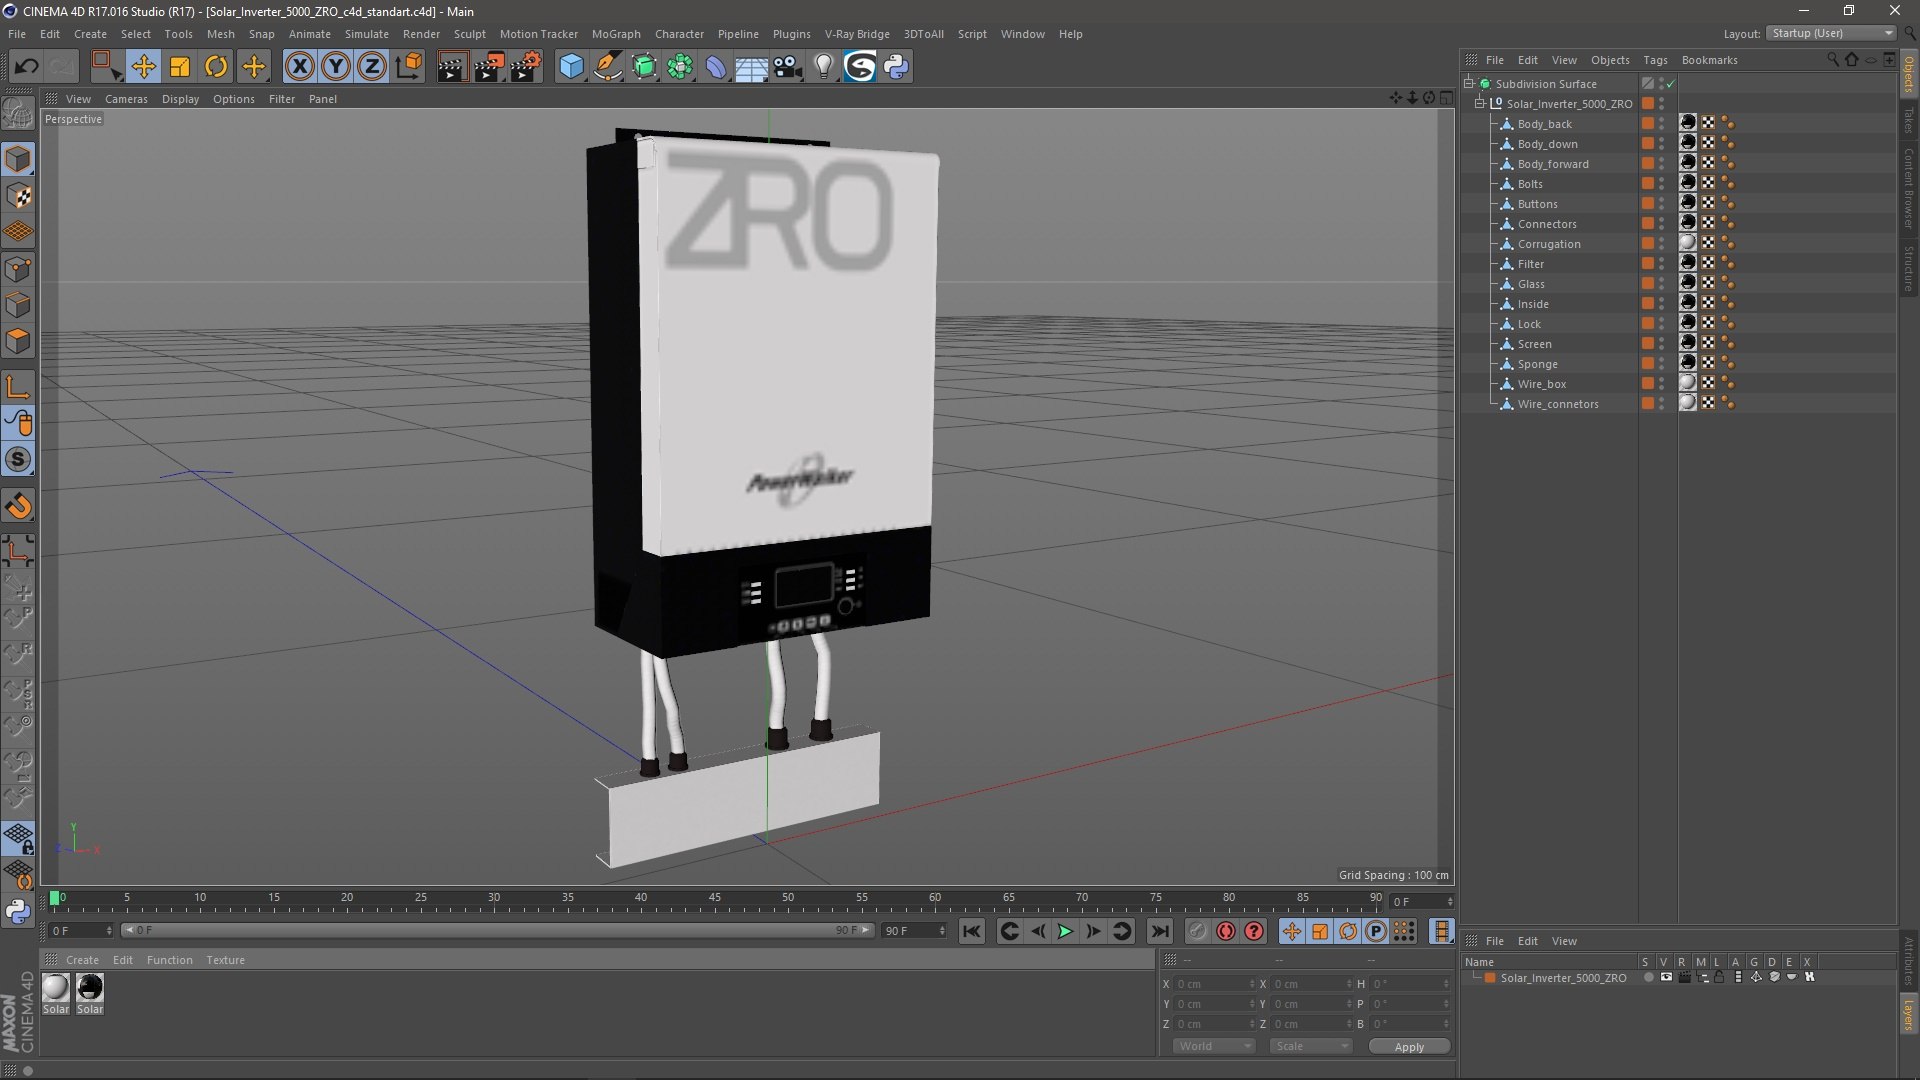1920x1080 pixels.
Task: Select the Move tool
Action: coord(143,67)
